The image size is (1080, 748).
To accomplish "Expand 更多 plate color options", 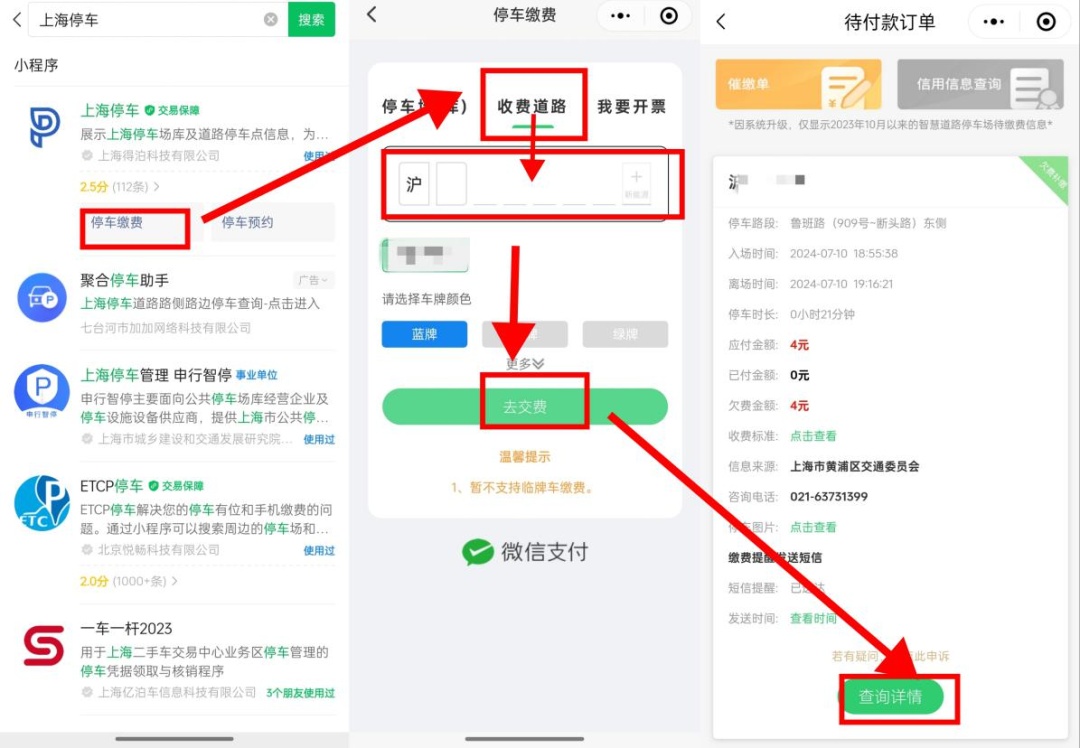I will 525,364.
